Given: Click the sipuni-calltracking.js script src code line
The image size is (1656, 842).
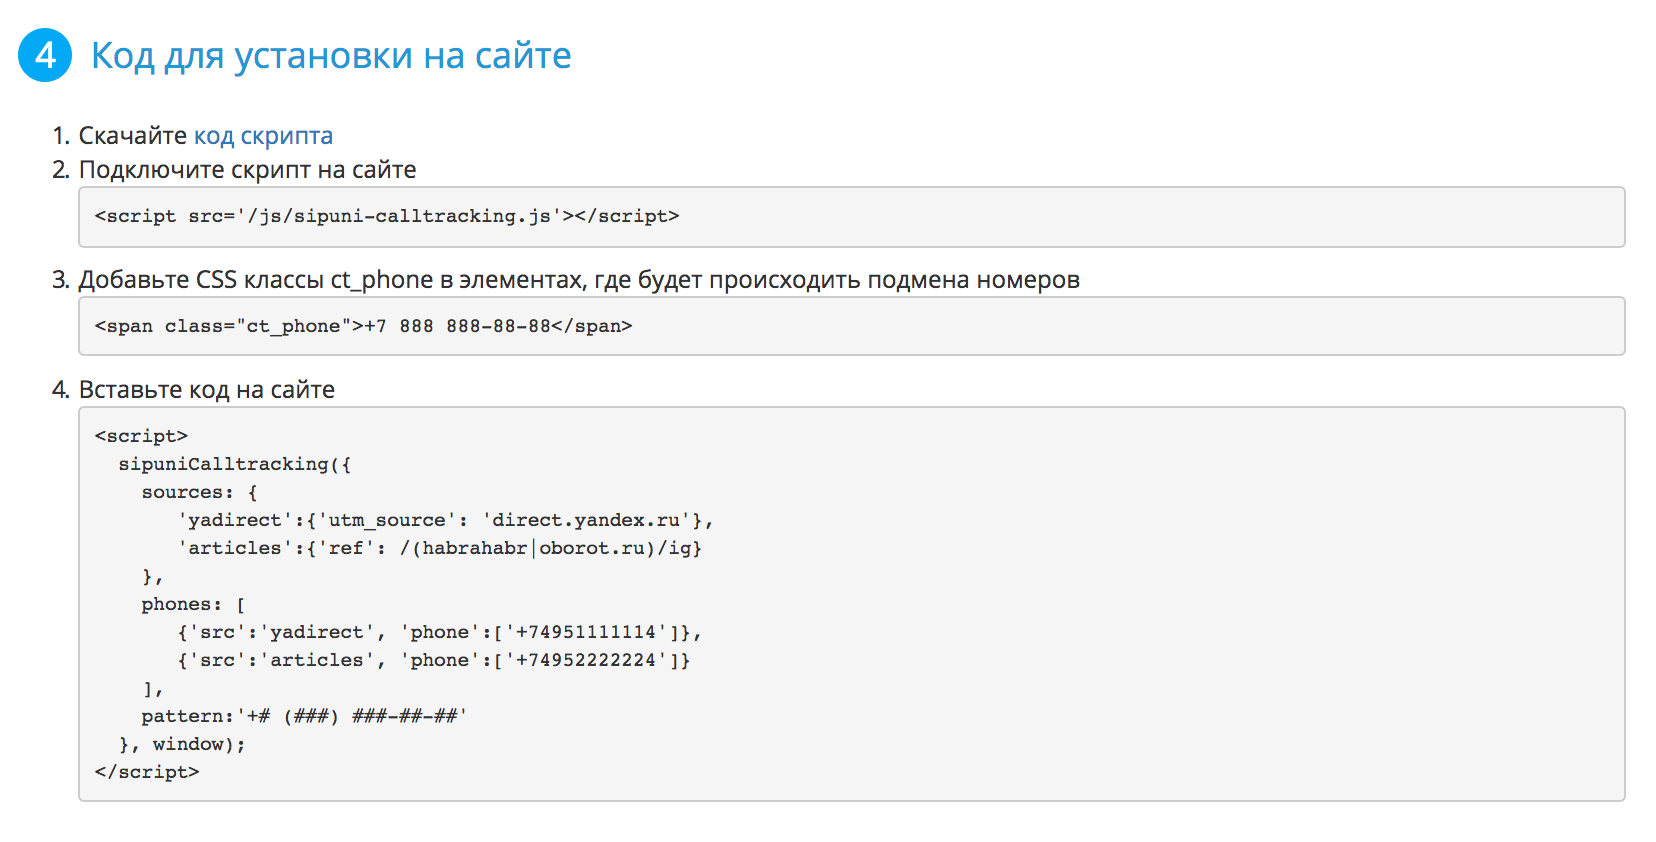Looking at the screenshot, I should pyautogui.click(x=387, y=216).
